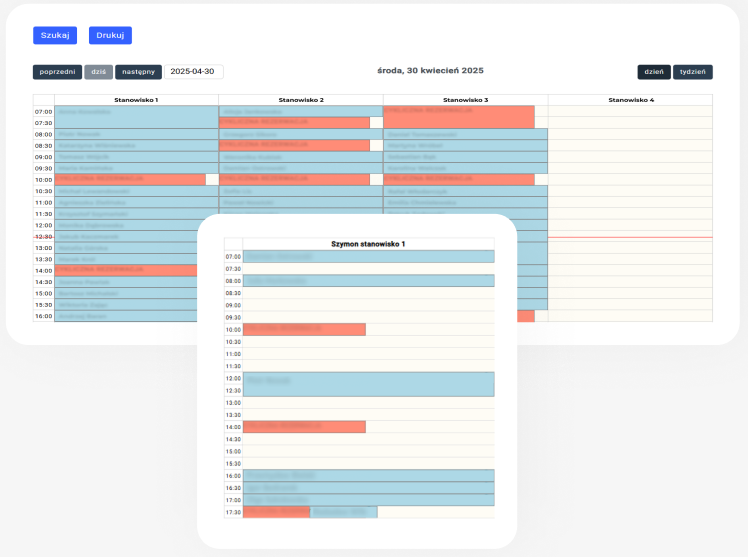Click empty 08:00 slot in Stanowisko 4

click(630, 134)
